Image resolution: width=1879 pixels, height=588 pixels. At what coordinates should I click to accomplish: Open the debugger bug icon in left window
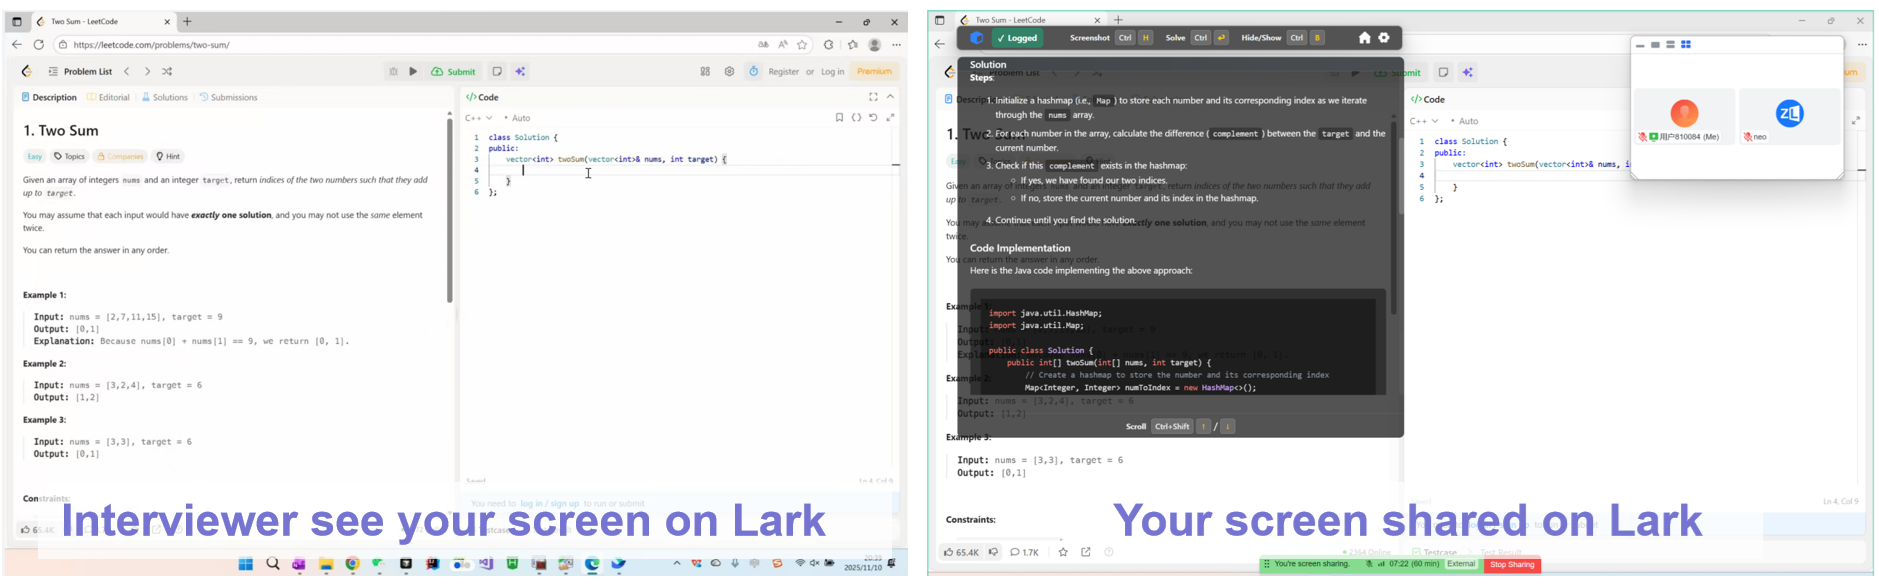(x=393, y=71)
